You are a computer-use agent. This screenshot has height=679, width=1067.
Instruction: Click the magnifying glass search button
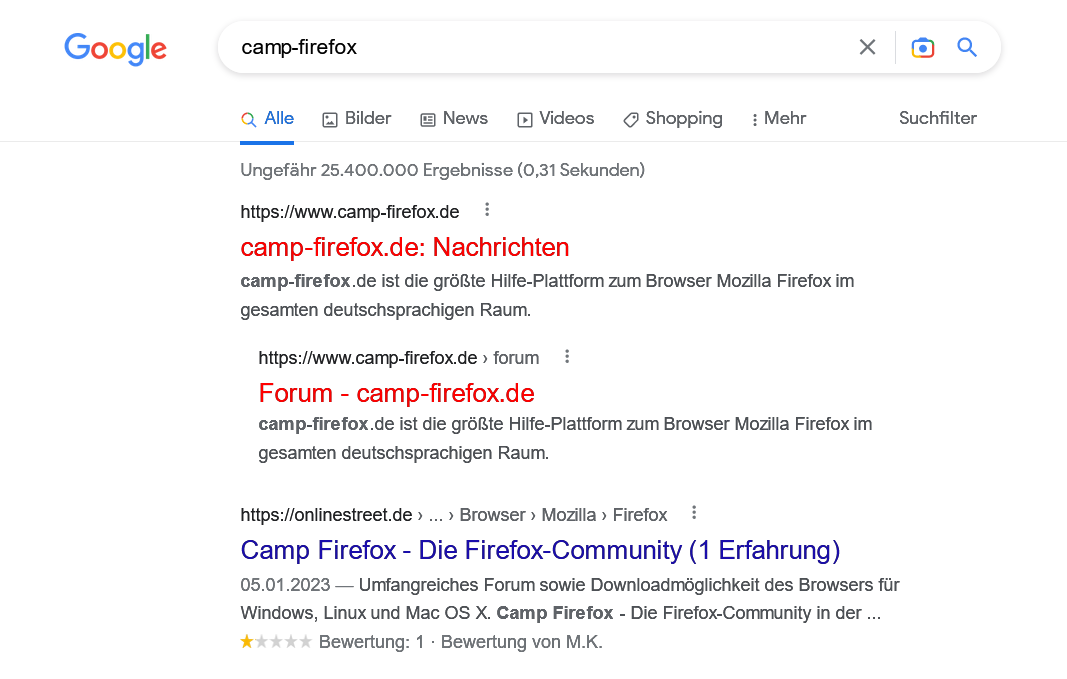coord(967,47)
